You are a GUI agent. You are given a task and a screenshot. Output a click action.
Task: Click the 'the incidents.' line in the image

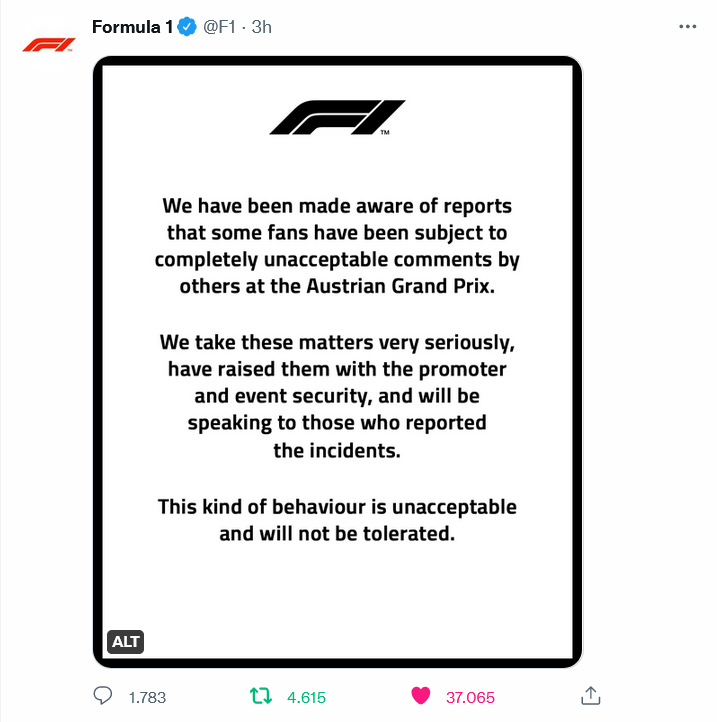(337, 451)
